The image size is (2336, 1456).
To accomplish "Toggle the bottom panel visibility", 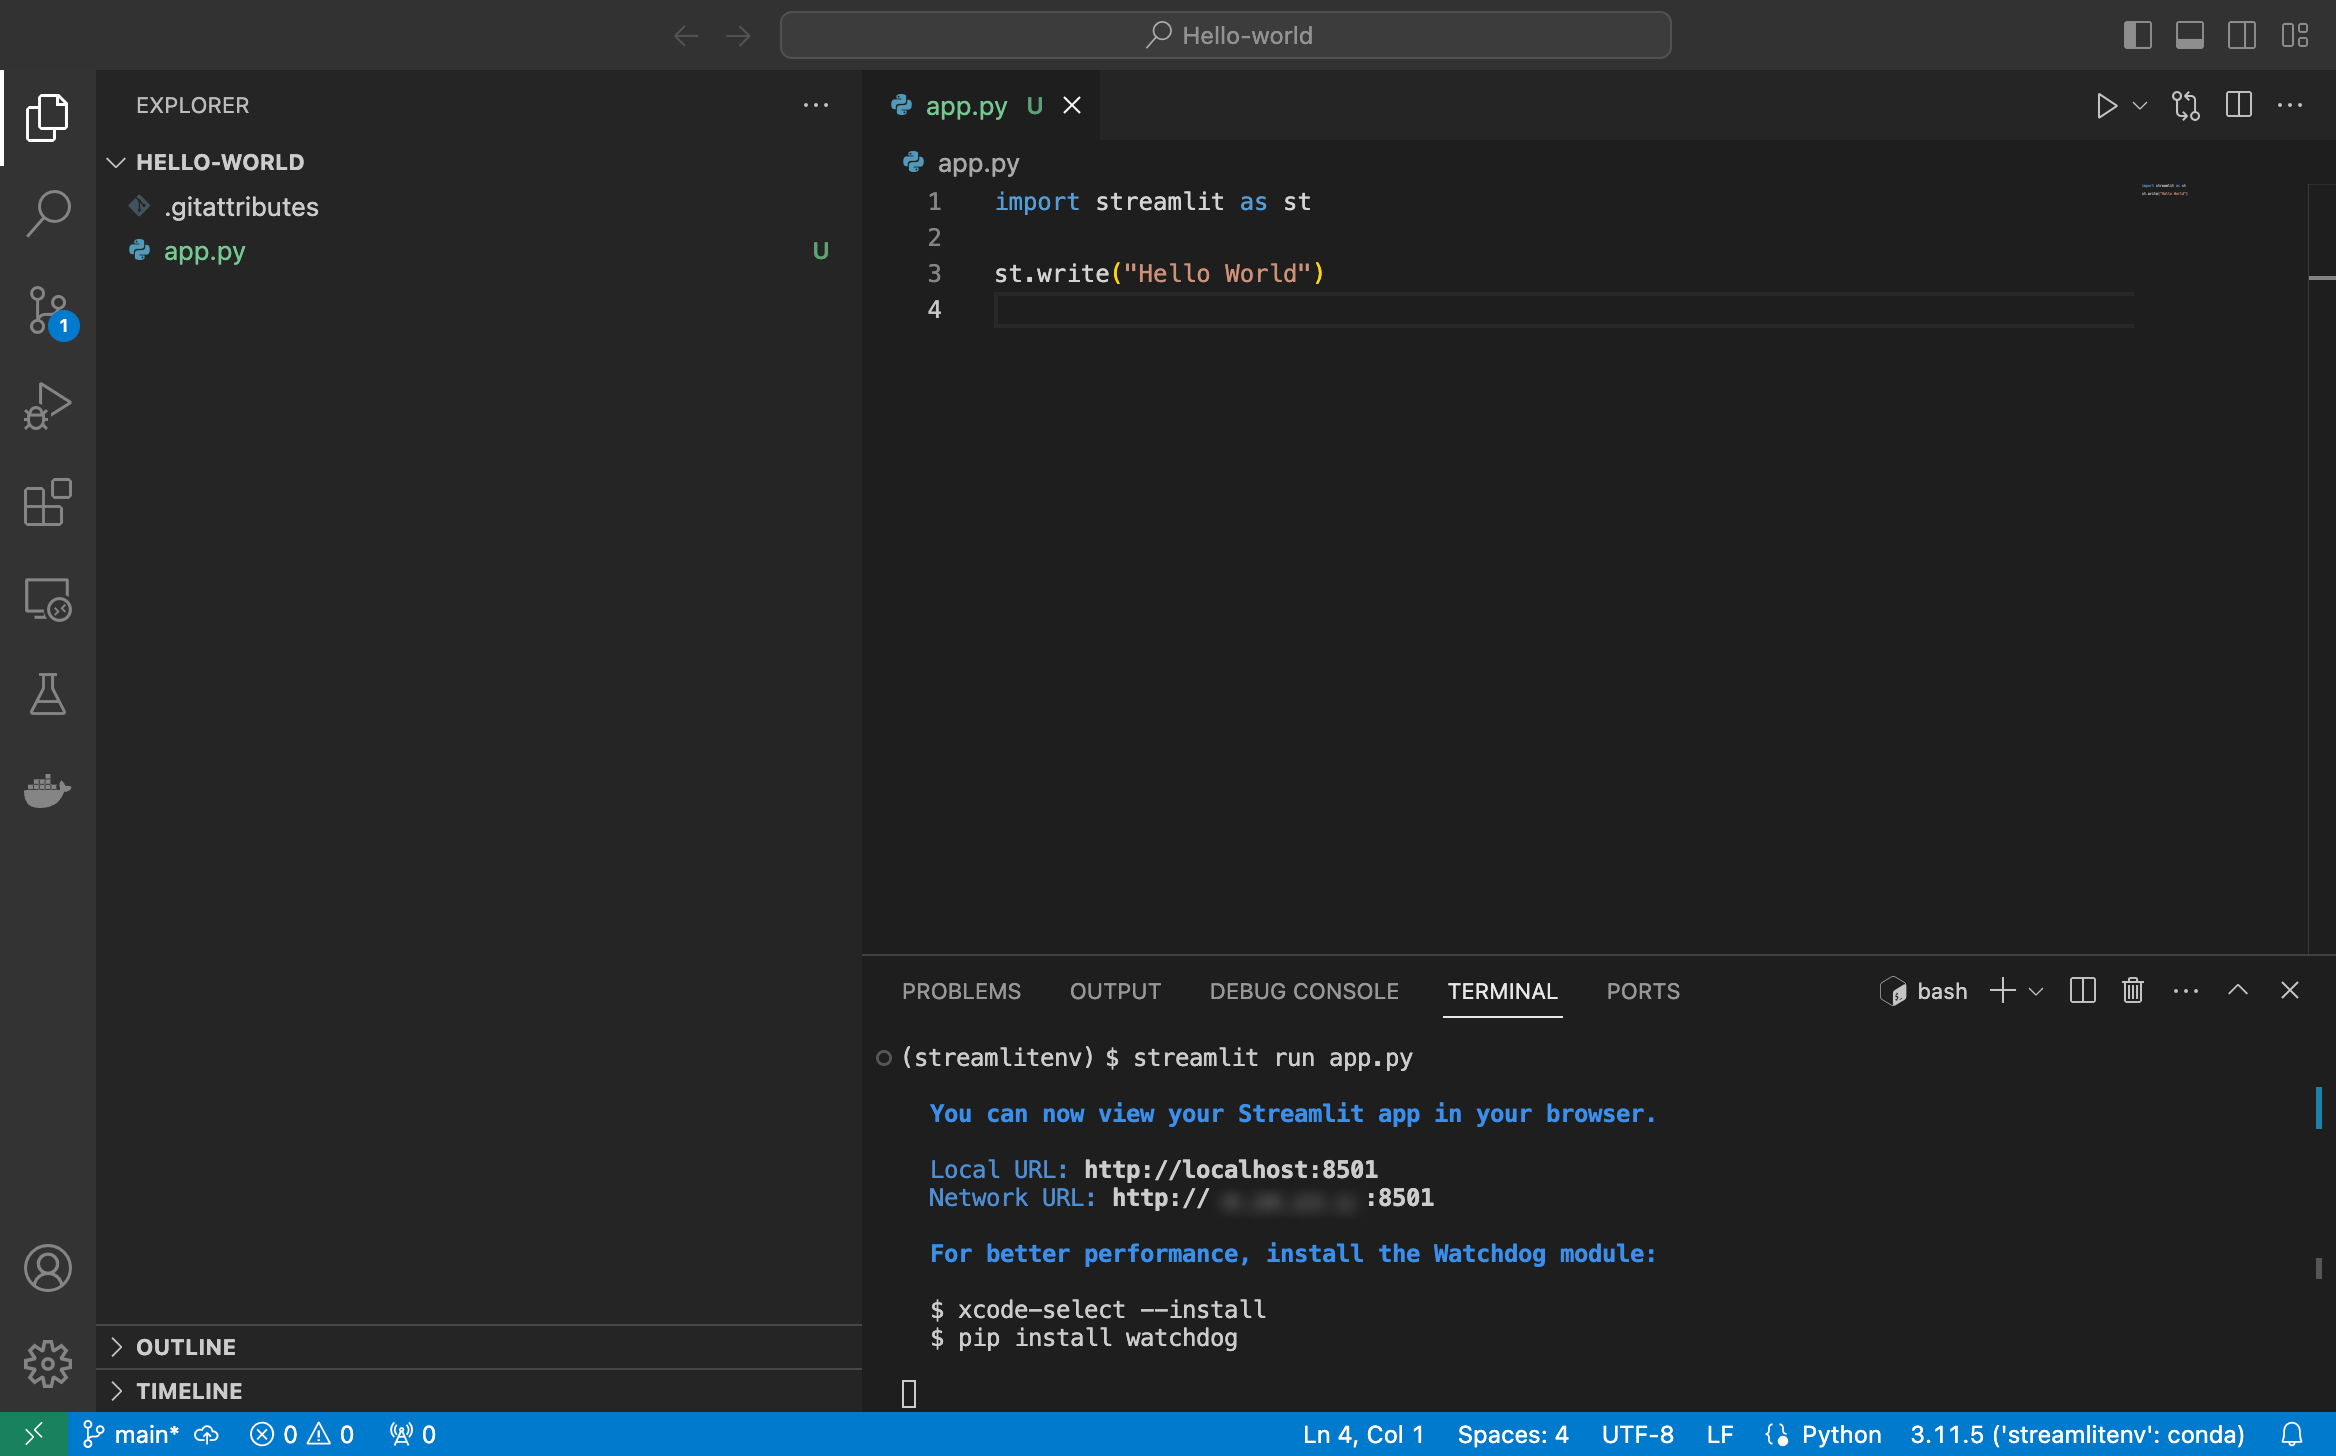I will 2190,34.
